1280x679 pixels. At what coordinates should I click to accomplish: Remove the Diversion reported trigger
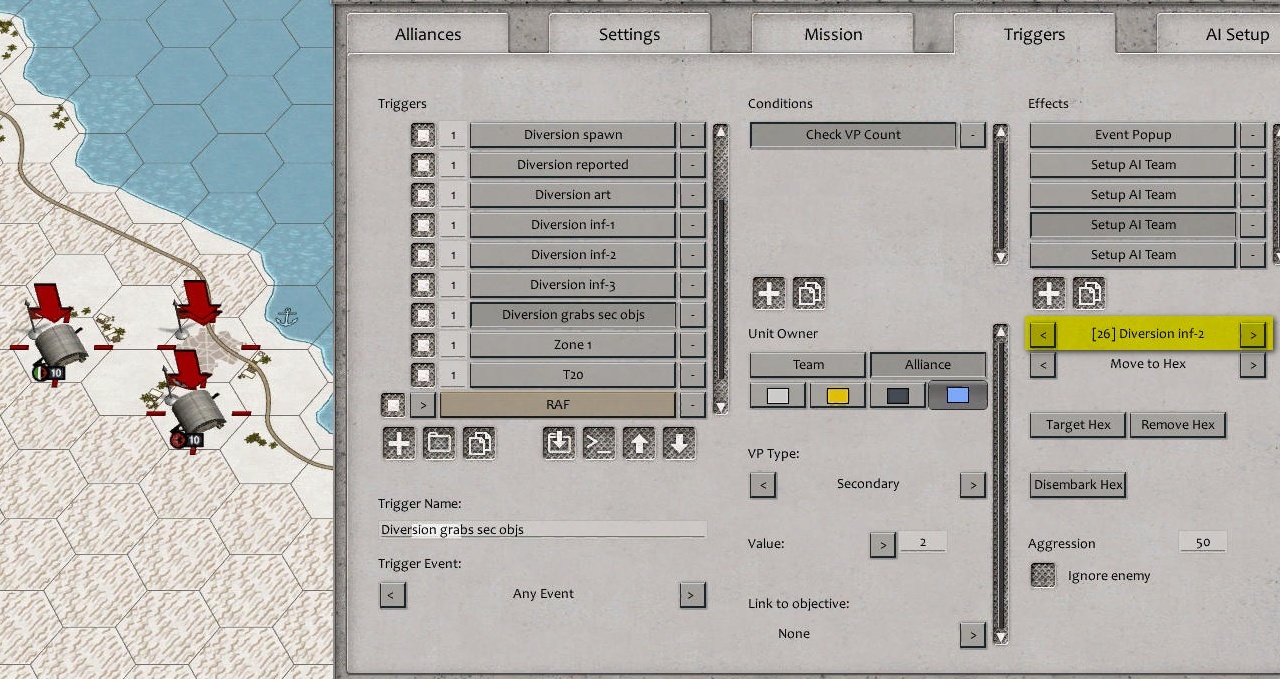[x=692, y=165]
